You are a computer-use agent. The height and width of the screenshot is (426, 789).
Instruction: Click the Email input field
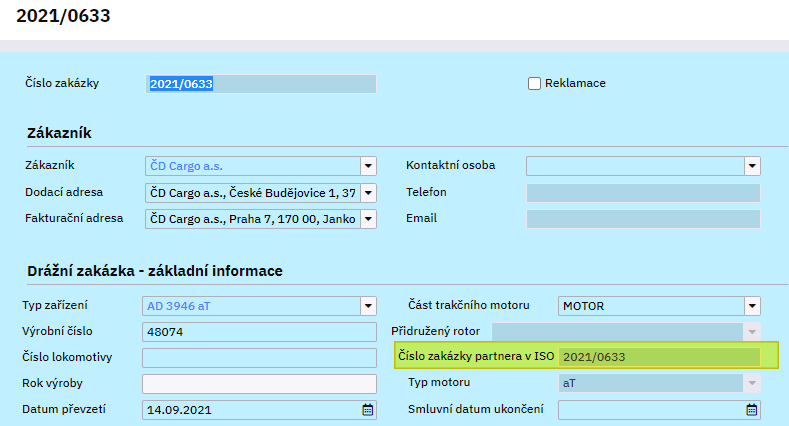(642, 219)
